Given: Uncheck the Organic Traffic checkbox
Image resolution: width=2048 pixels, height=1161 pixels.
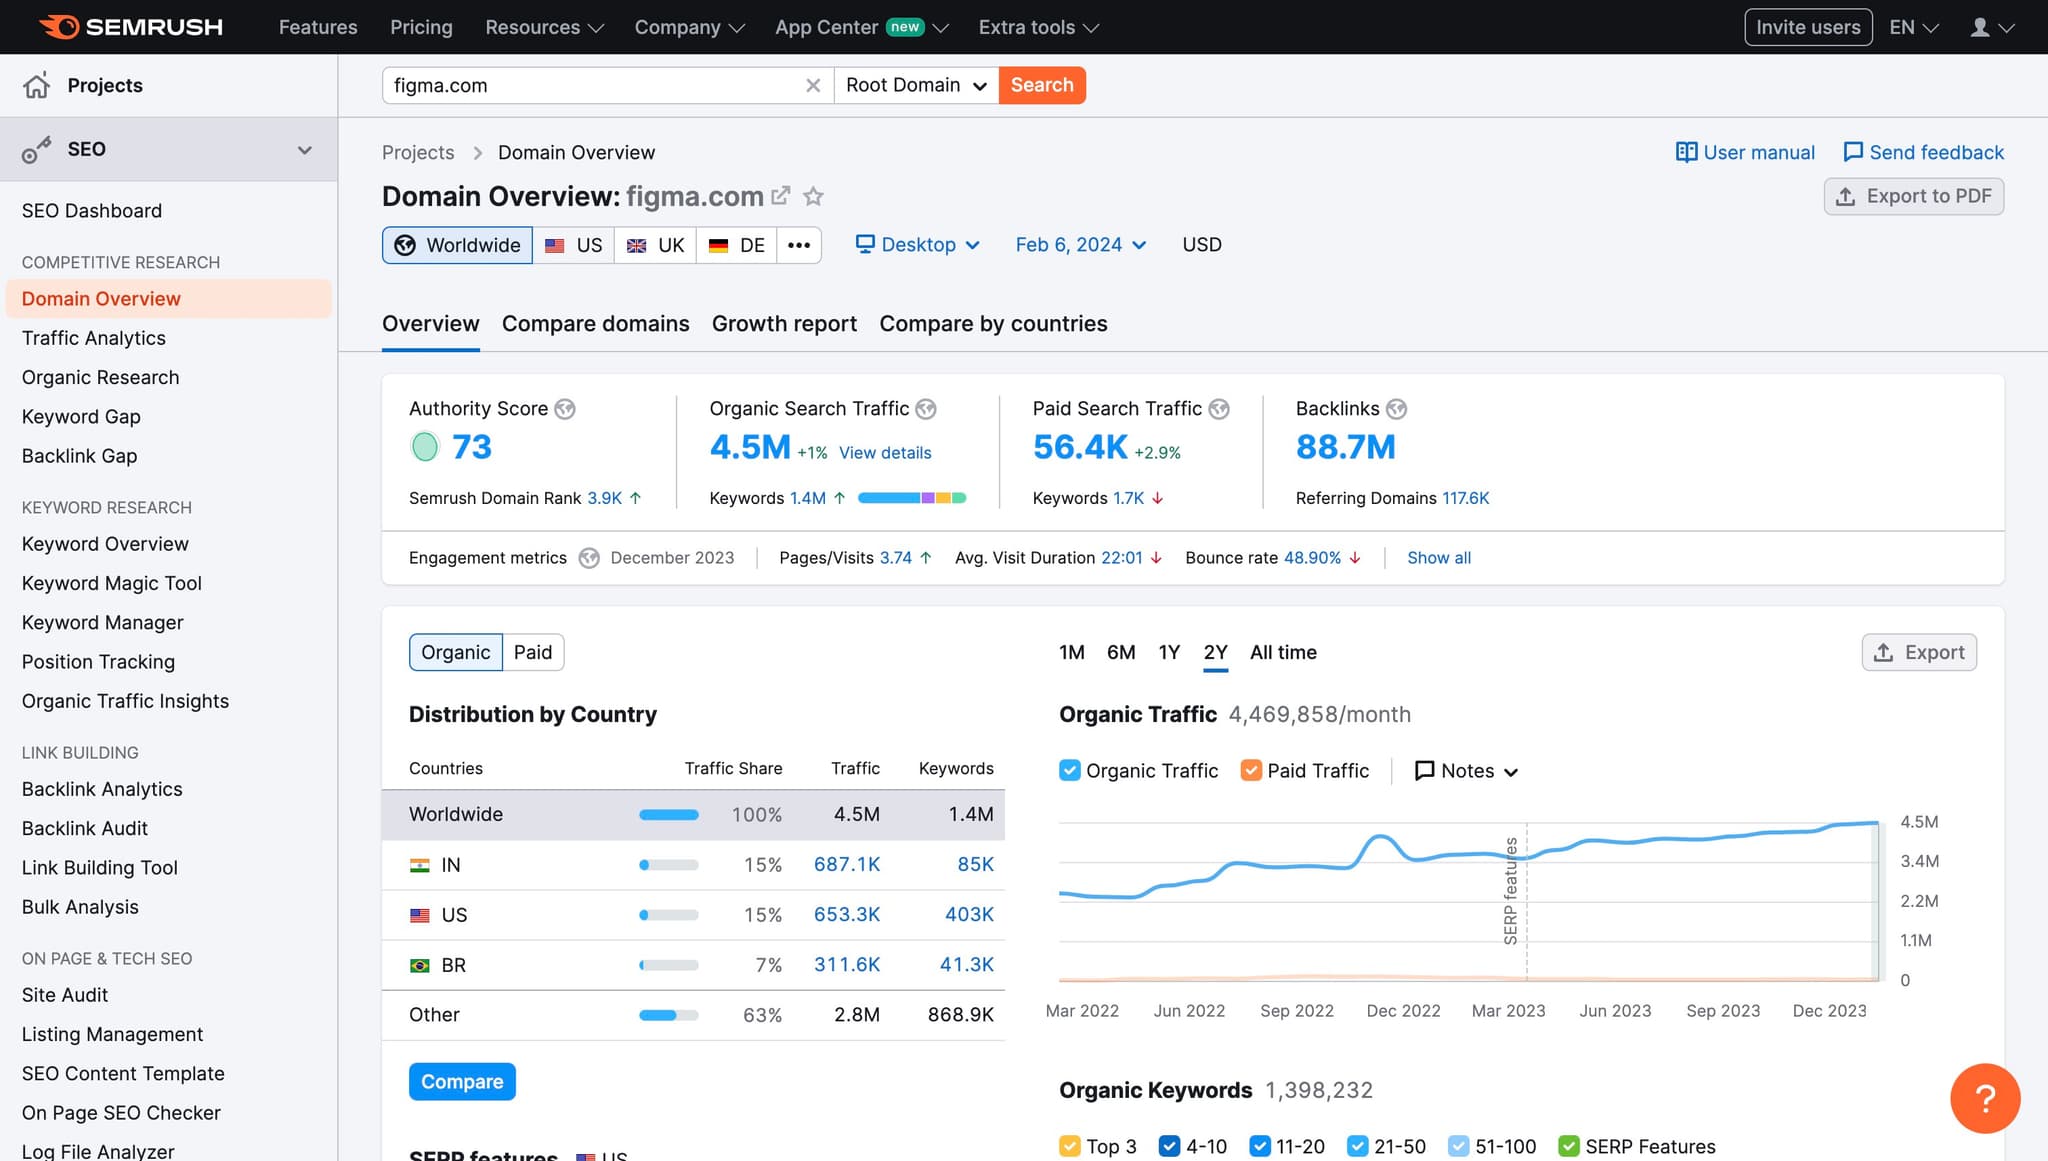Looking at the screenshot, I should click(x=1070, y=771).
